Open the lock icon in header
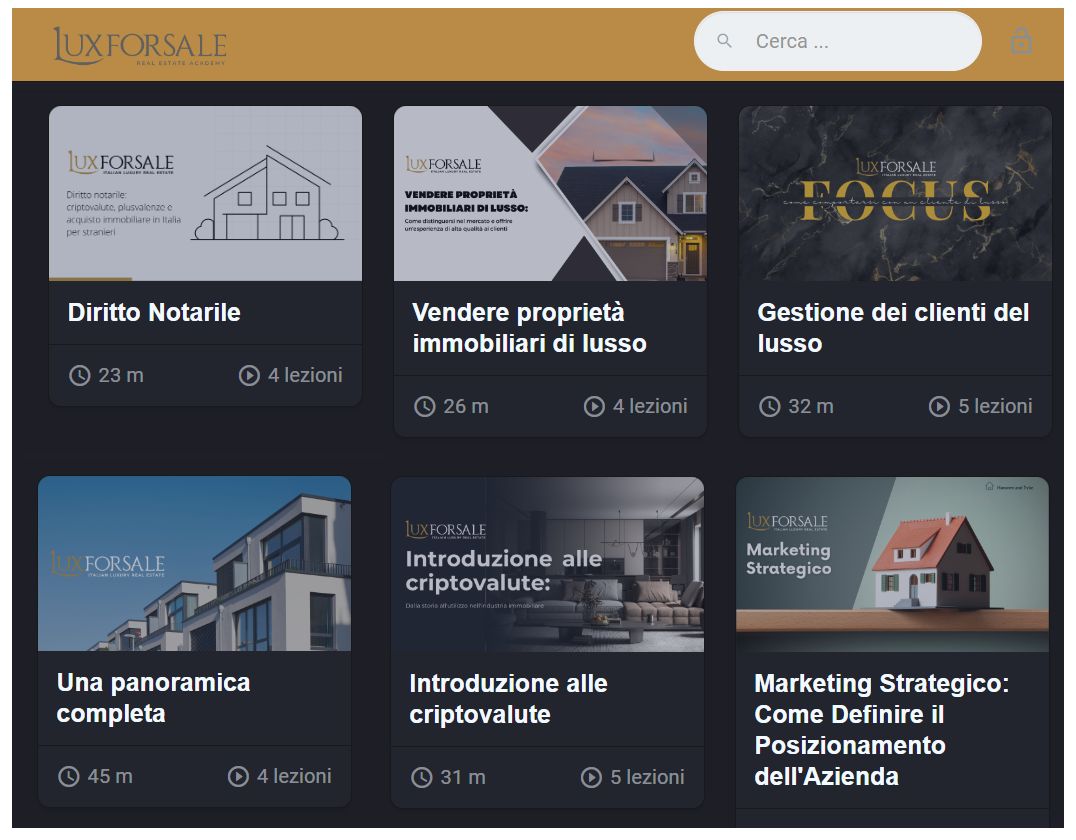Screen dimensions: 1076x840 [x=1021, y=41]
